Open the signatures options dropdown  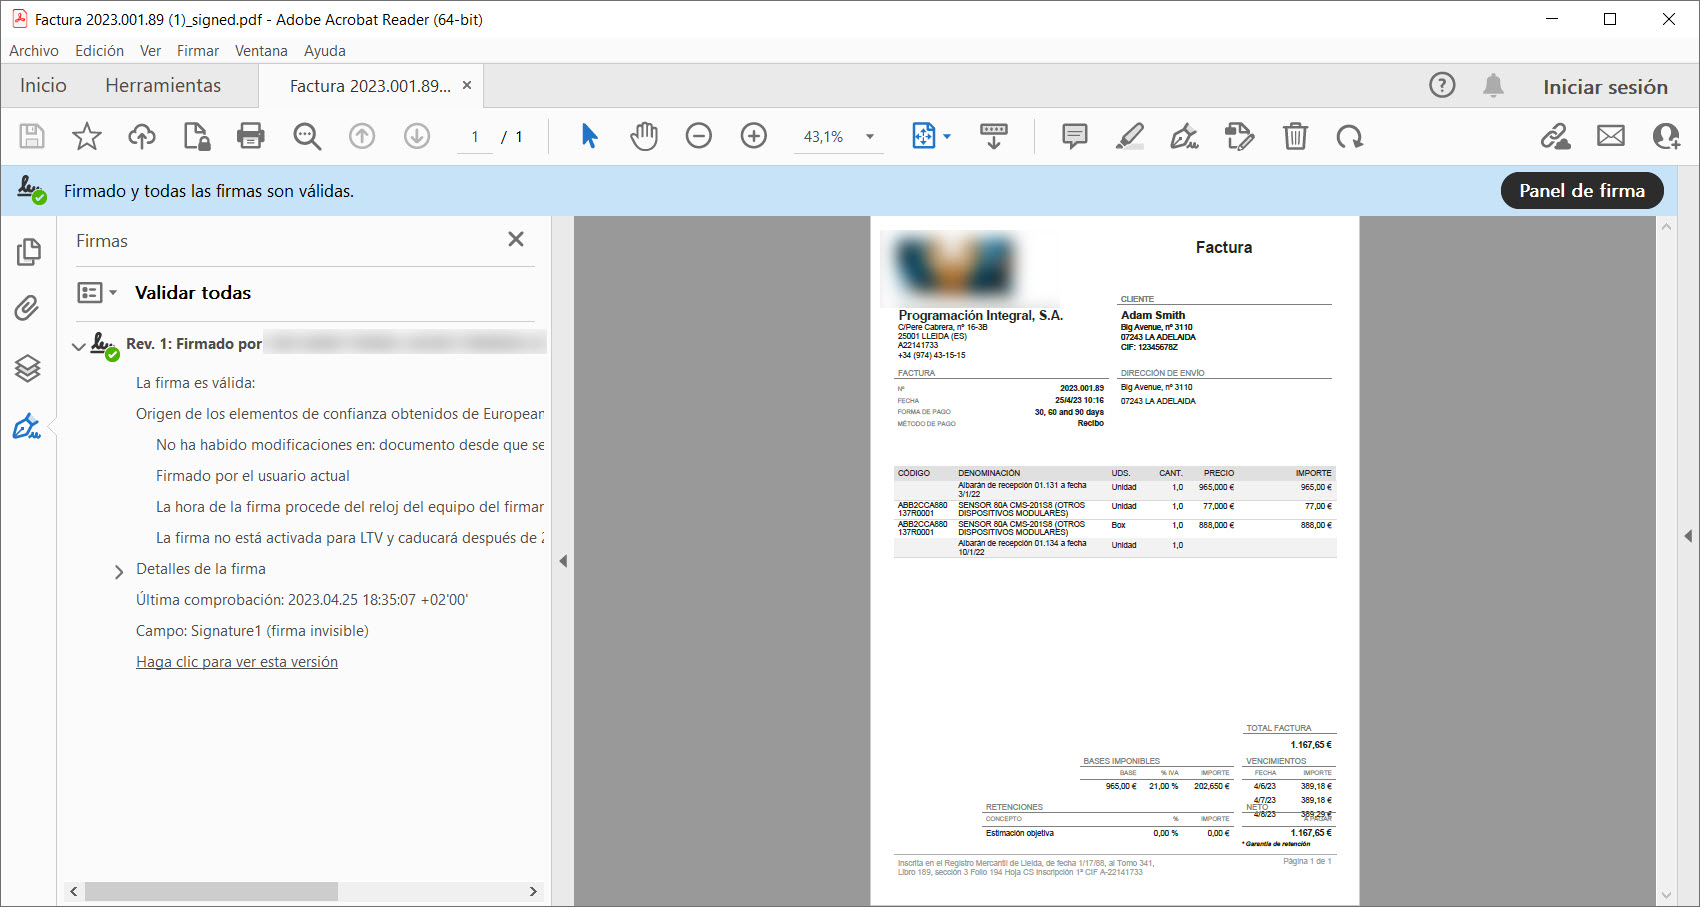click(x=97, y=293)
